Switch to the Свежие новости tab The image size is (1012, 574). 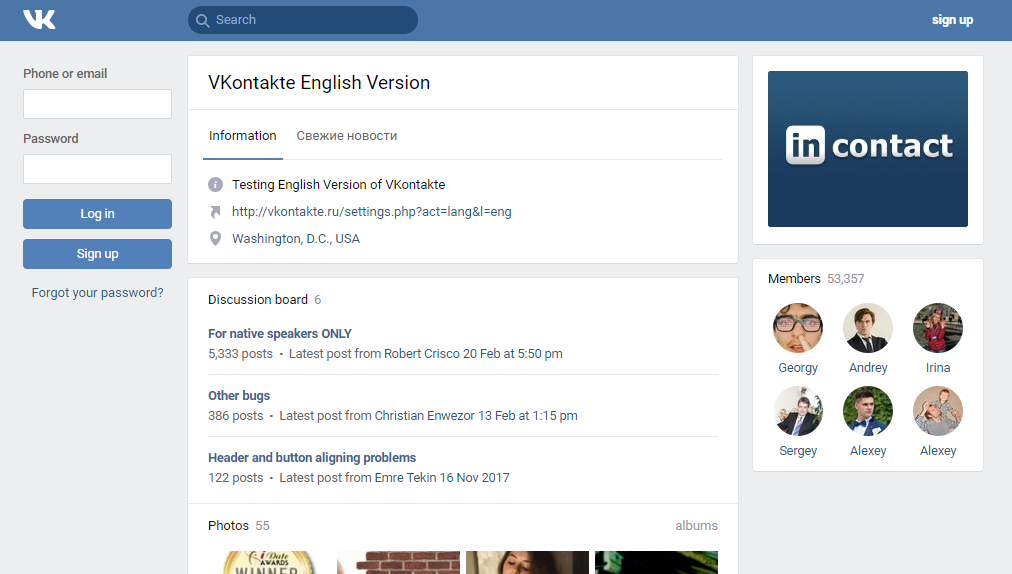point(347,136)
